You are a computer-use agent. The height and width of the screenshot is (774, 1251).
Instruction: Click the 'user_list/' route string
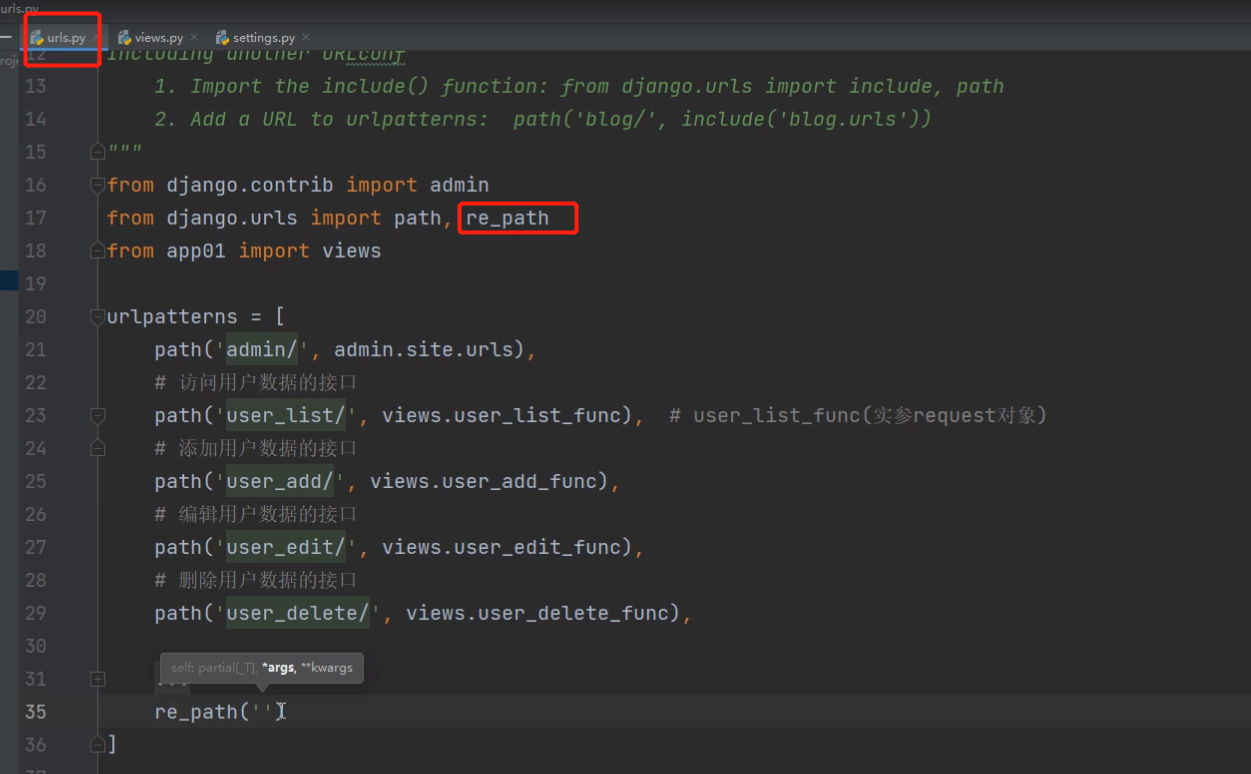click(286, 416)
